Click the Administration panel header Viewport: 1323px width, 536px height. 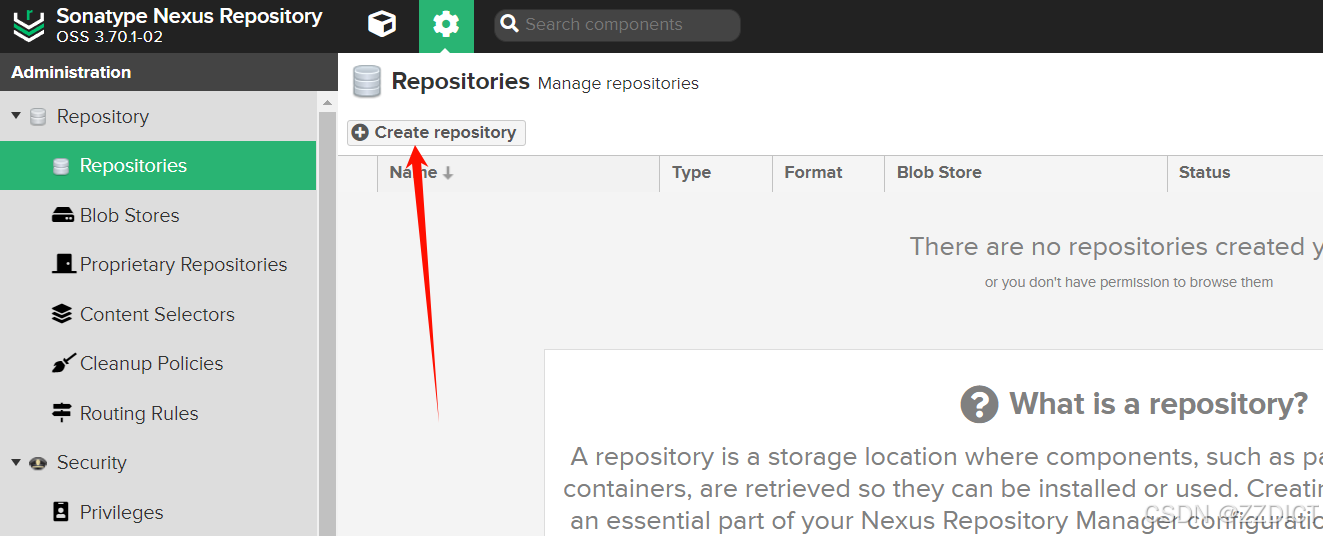pos(169,72)
